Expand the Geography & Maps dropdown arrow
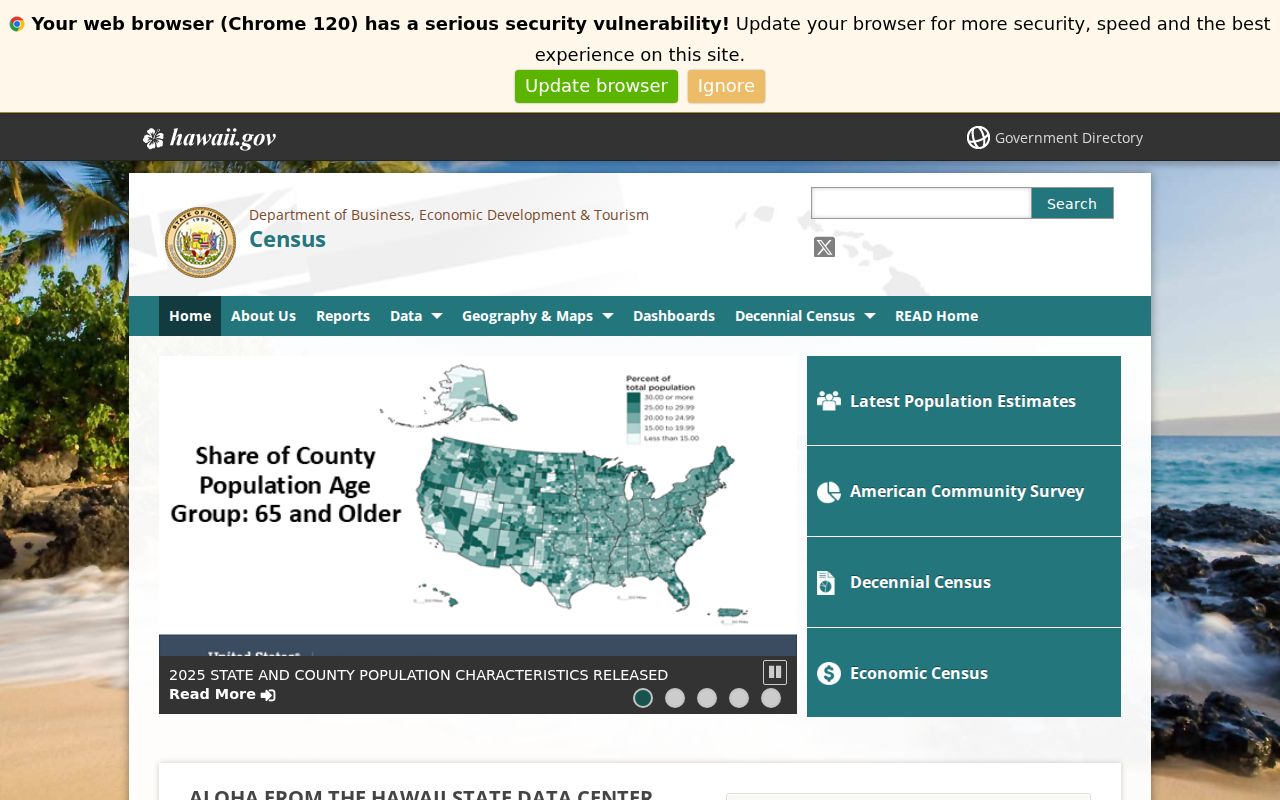The height and width of the screenshot is (800, 1280). pos(607,316)
